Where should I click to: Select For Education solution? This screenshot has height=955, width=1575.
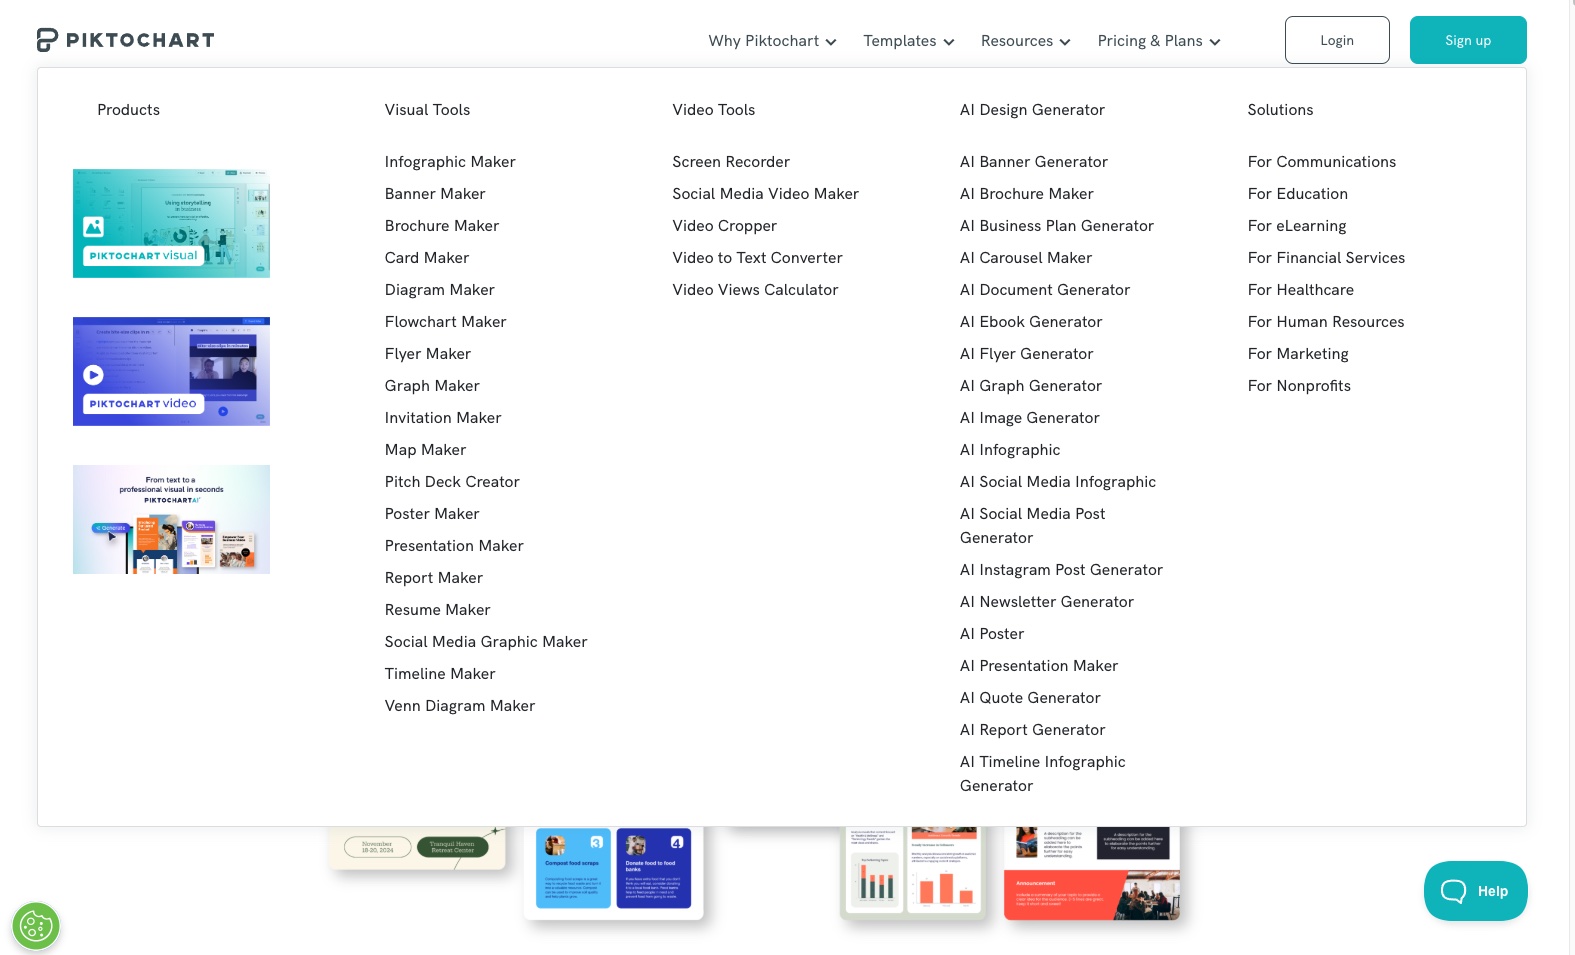click(1298, 194)
